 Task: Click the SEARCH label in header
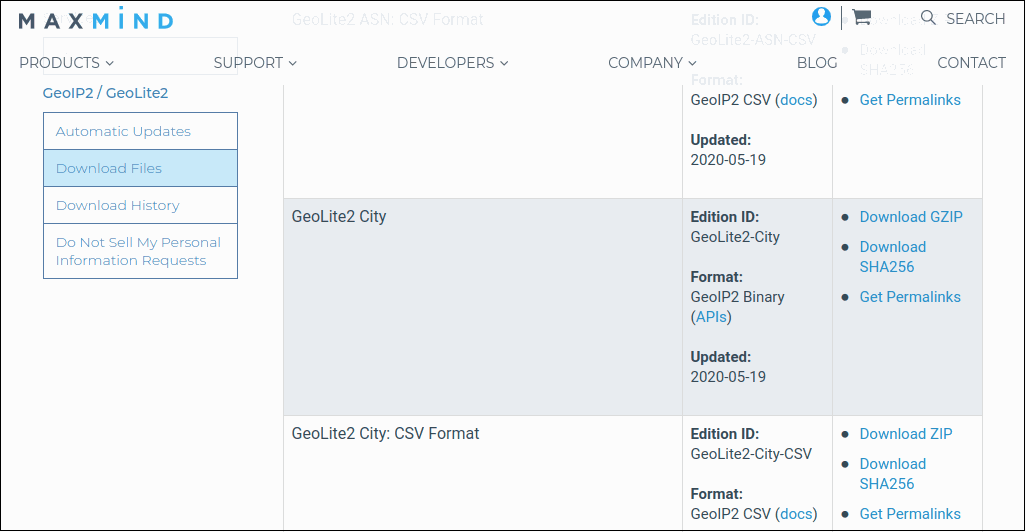click(x=975, y=18)
